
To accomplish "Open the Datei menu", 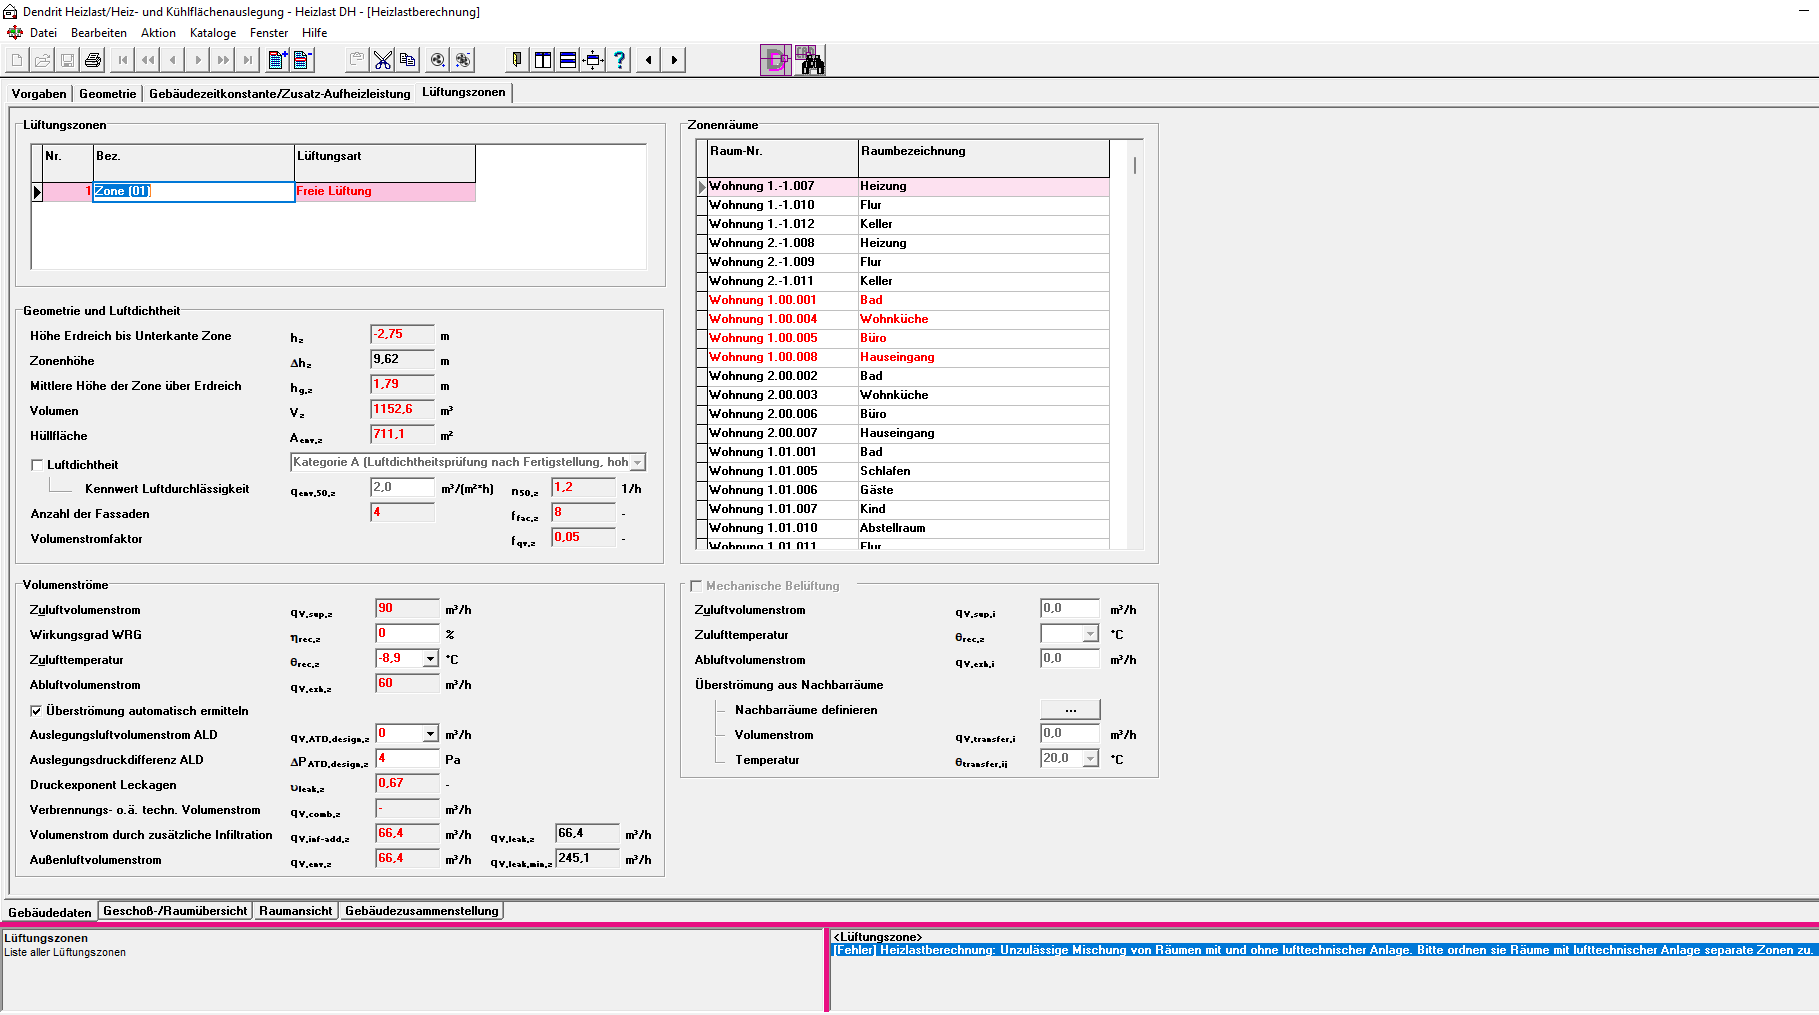I will pos(43,33).
